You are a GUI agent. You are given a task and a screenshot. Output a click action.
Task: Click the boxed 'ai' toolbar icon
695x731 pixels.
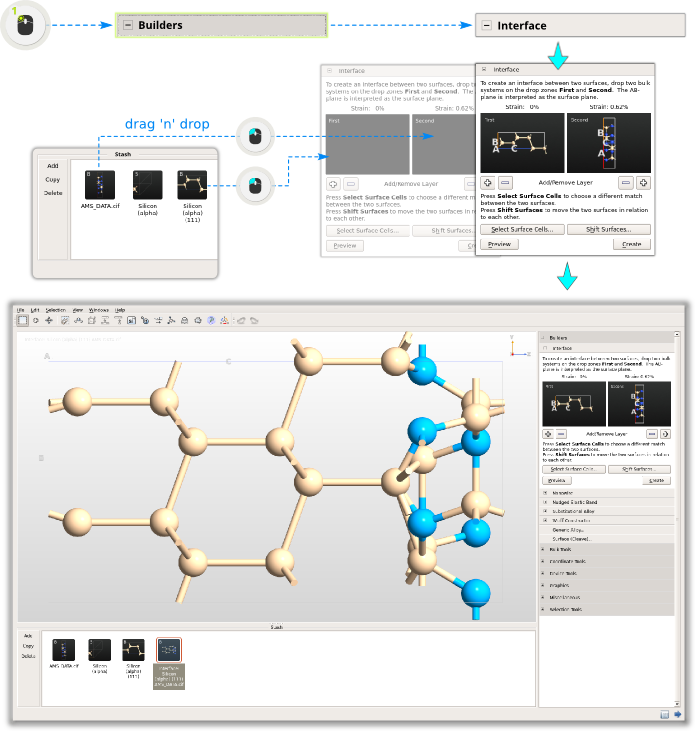click(131, 320)
